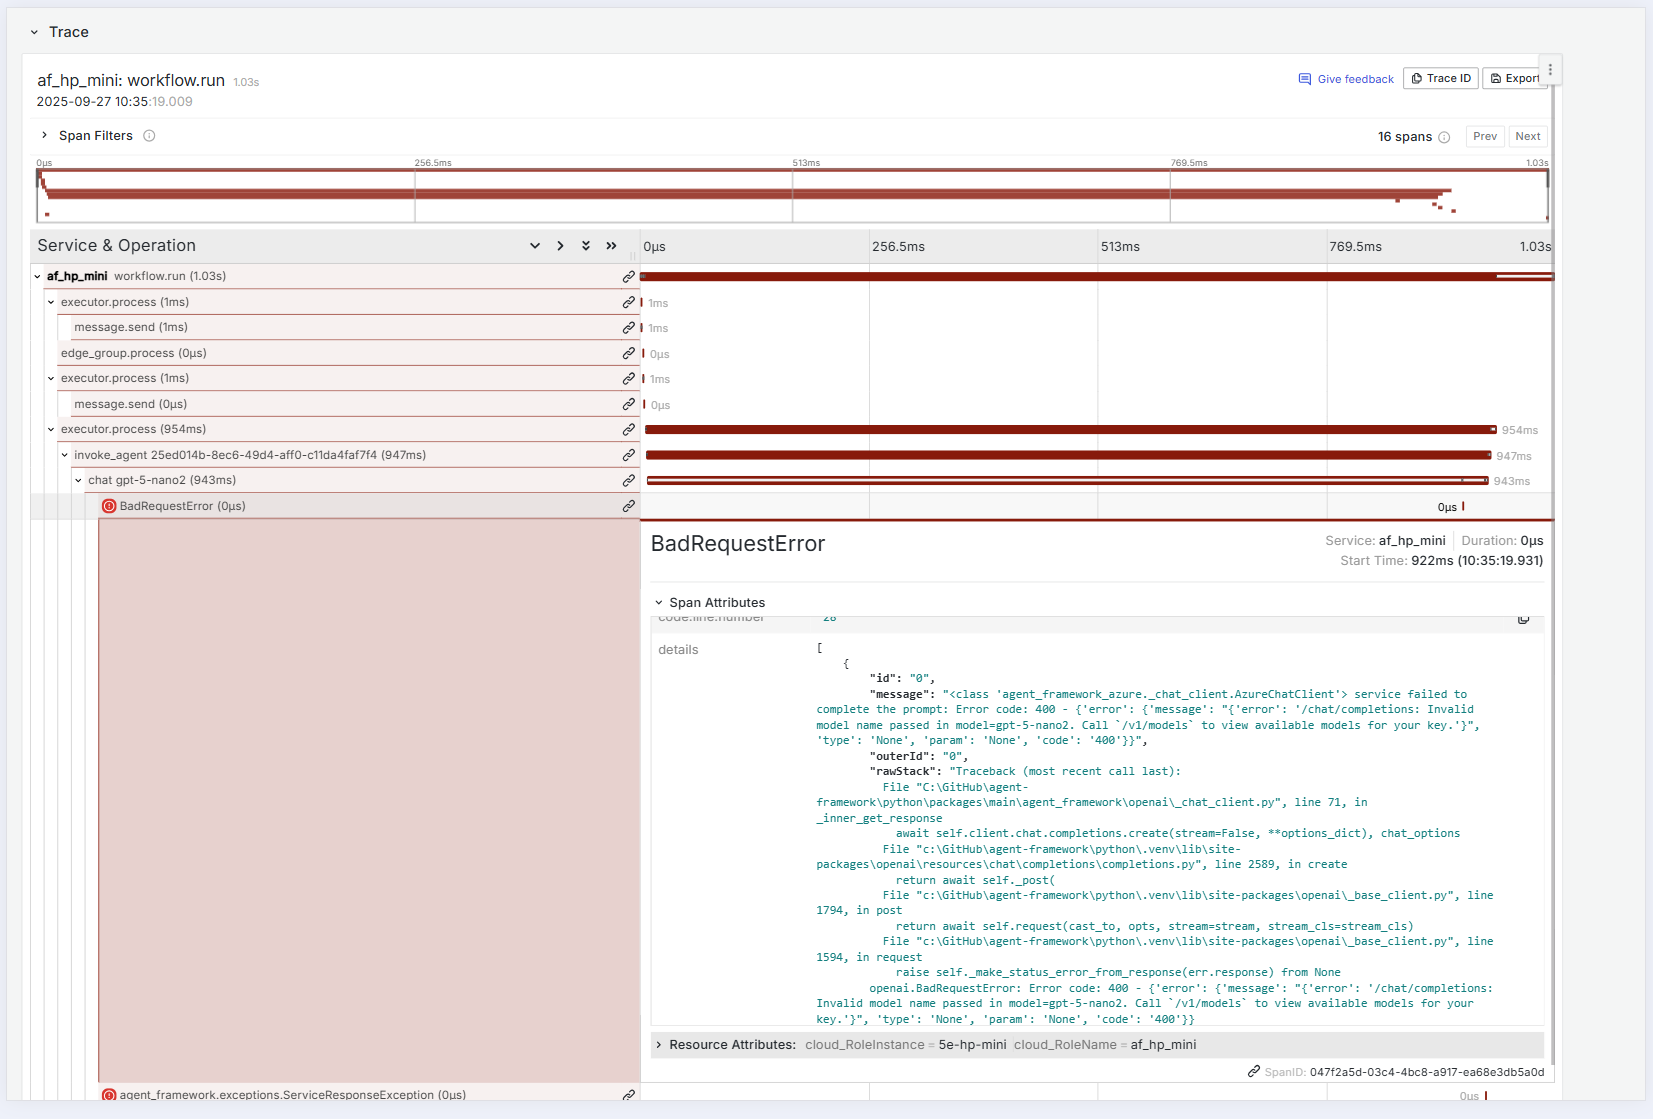Viewport: 1653px width, 1119px height.
Task: Collapse the second executor.process (1ms) span
Action: [52, 378]
